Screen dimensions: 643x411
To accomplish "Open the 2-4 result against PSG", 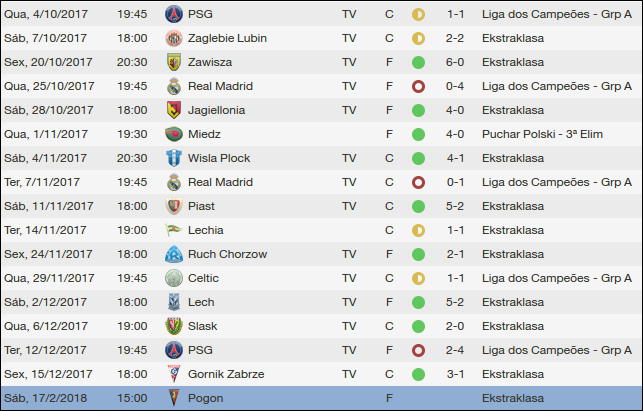I will pyautogui.click(x=455, y=350).
